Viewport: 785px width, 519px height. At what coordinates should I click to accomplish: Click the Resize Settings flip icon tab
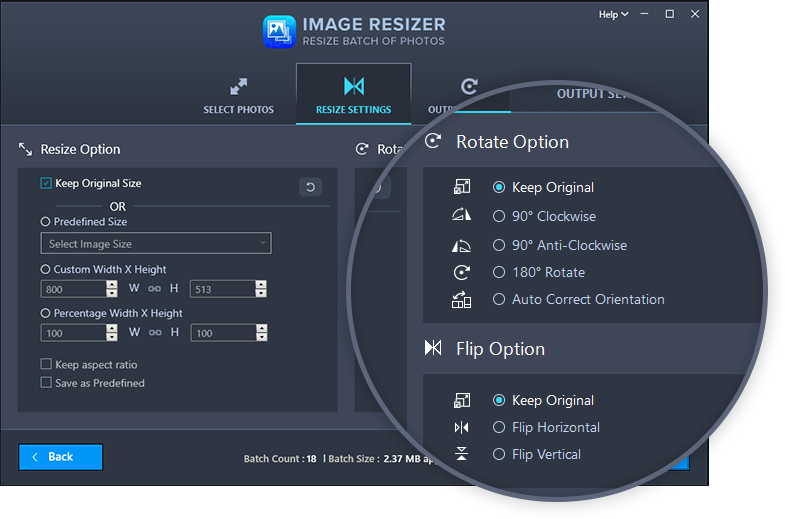(354, 86)
